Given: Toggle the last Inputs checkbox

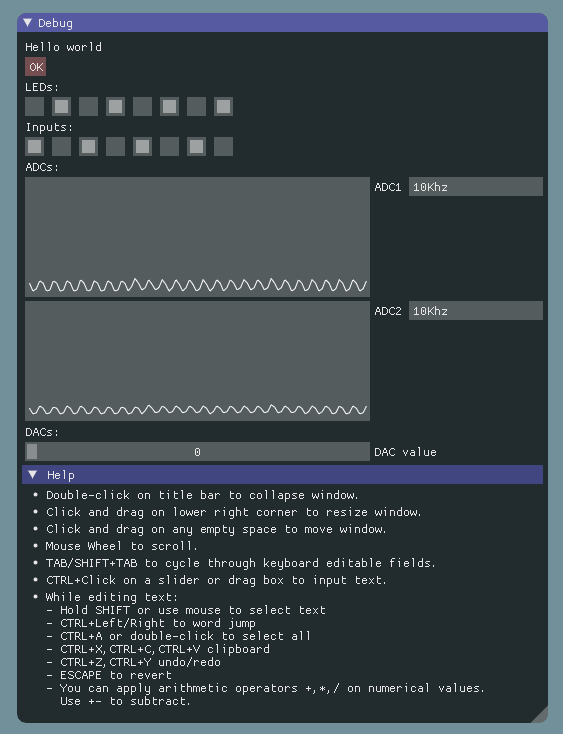Looking at the screenshot, I should tap(224, 147).
